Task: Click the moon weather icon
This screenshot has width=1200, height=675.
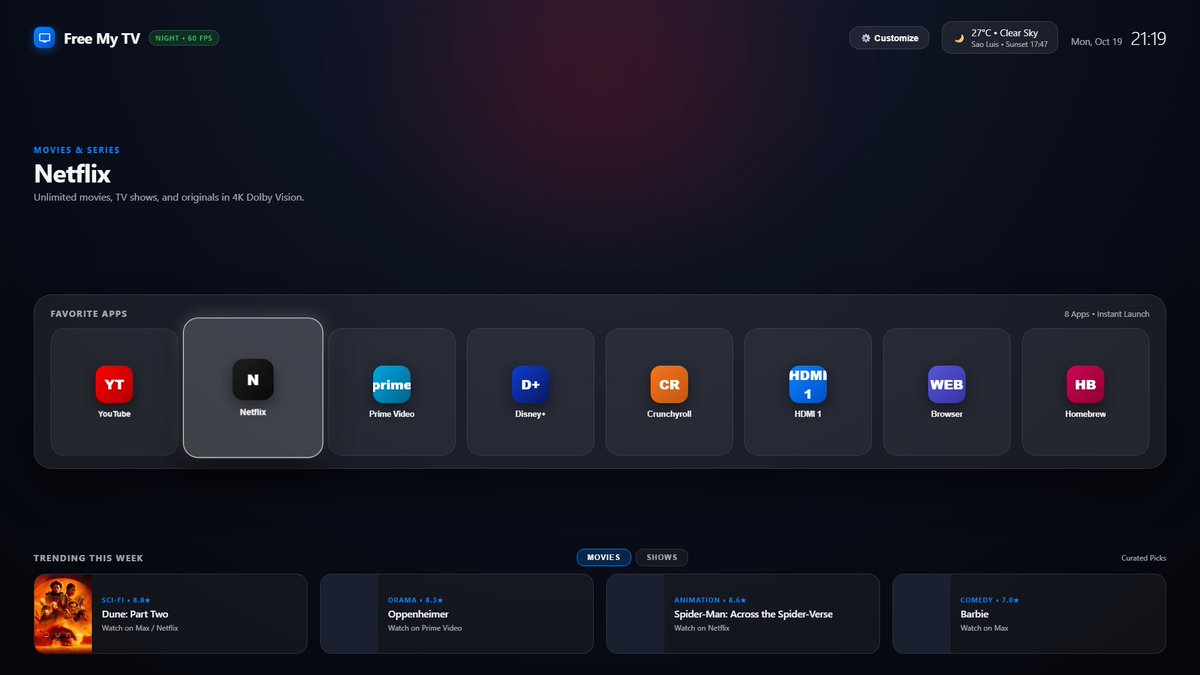Action: (959, 38)
